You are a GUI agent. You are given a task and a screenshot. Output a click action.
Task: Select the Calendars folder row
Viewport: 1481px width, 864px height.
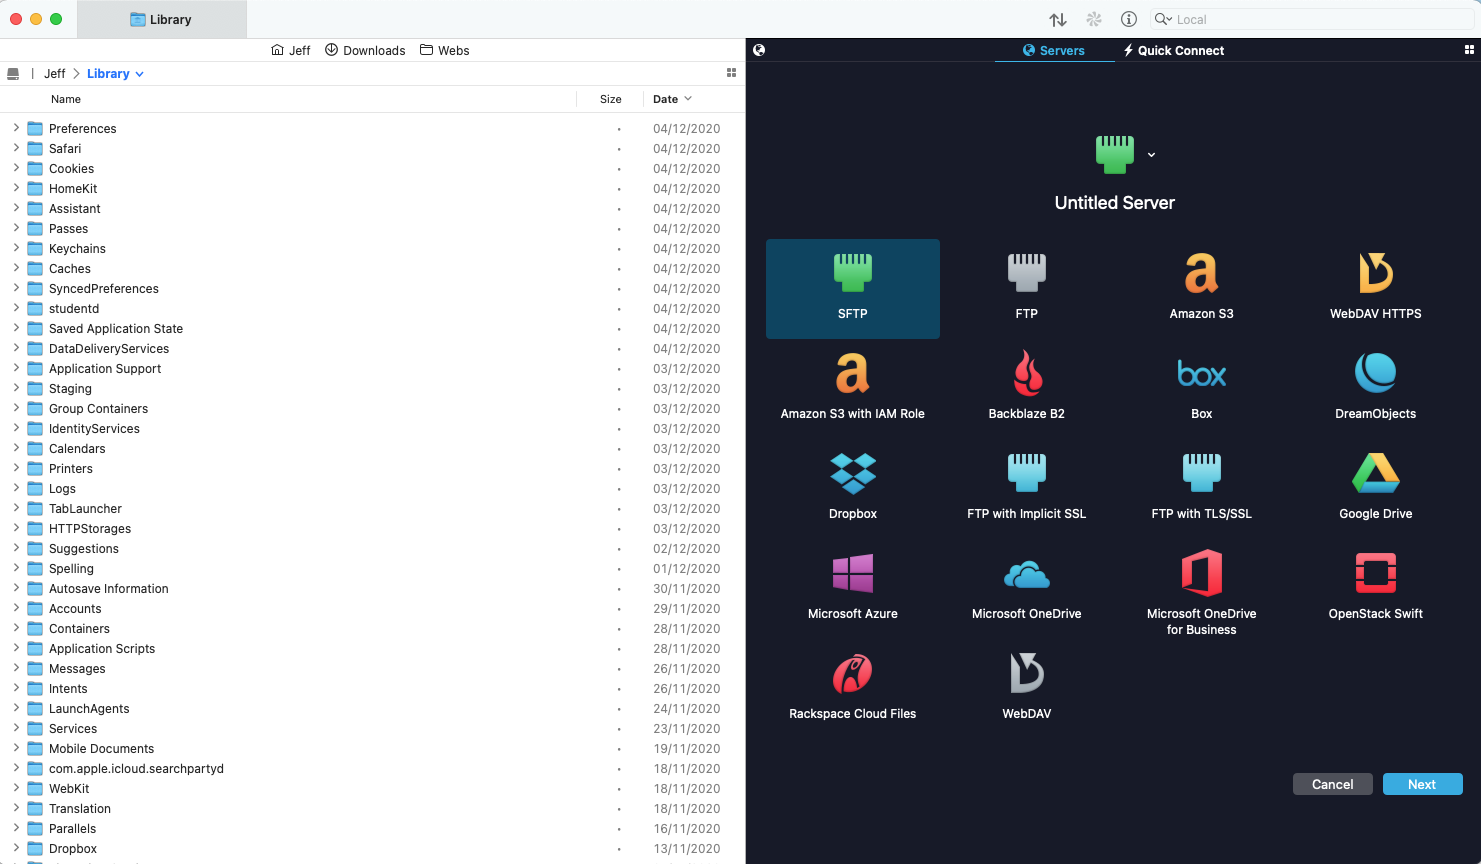tap(372, 448)
